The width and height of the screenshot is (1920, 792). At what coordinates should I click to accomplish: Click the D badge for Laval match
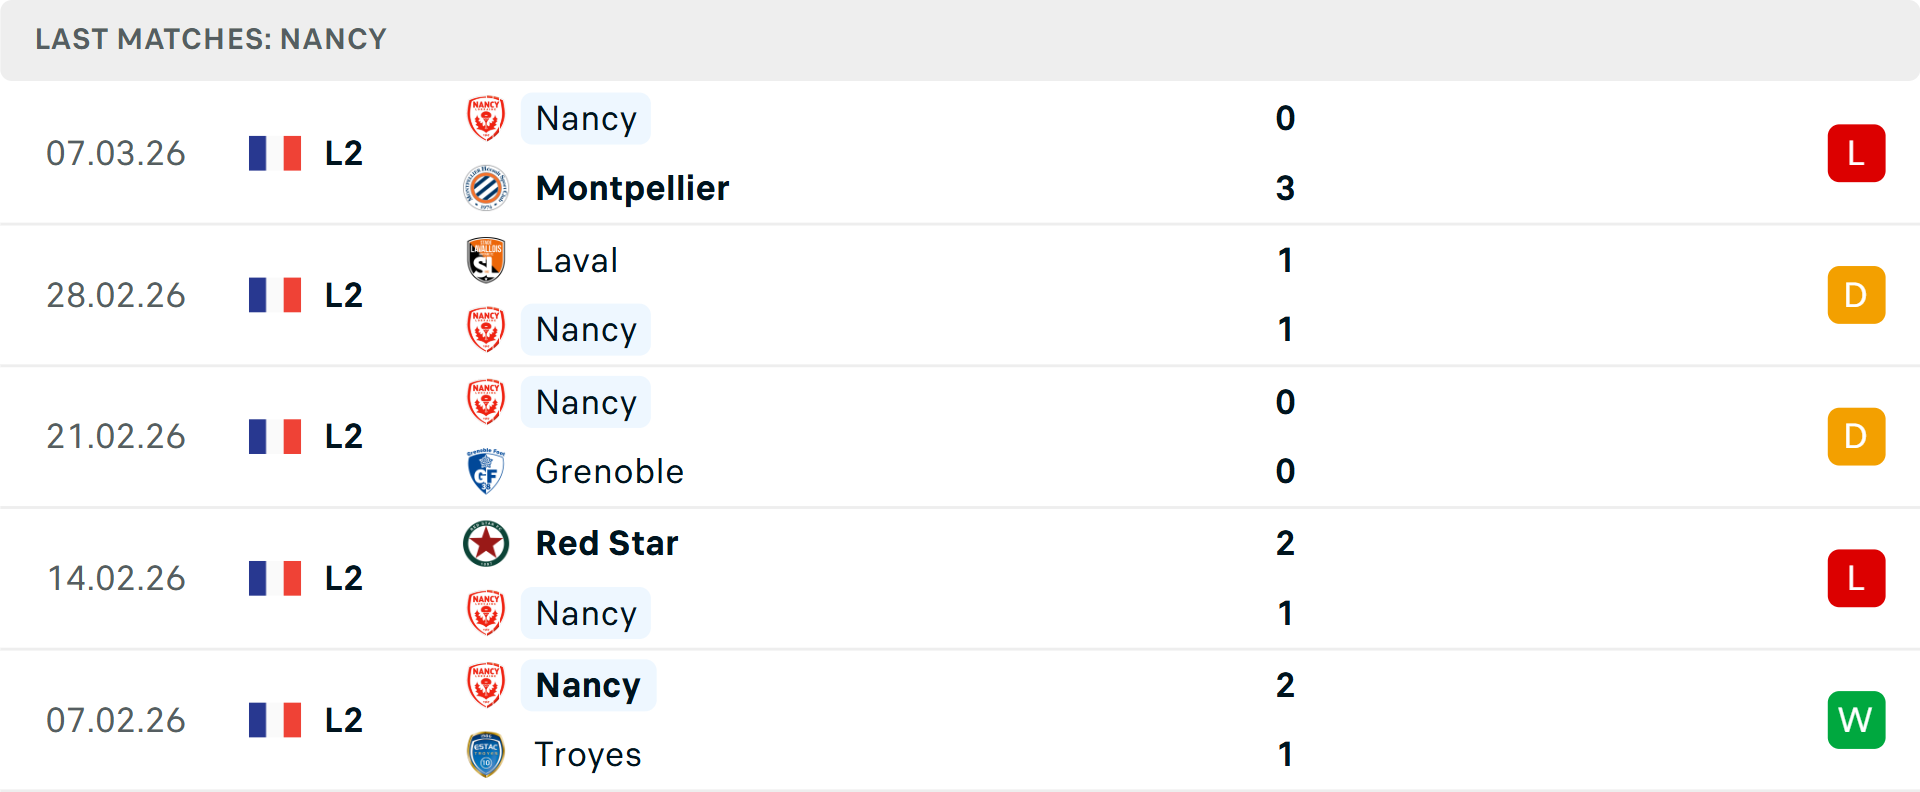(1856, 295)
